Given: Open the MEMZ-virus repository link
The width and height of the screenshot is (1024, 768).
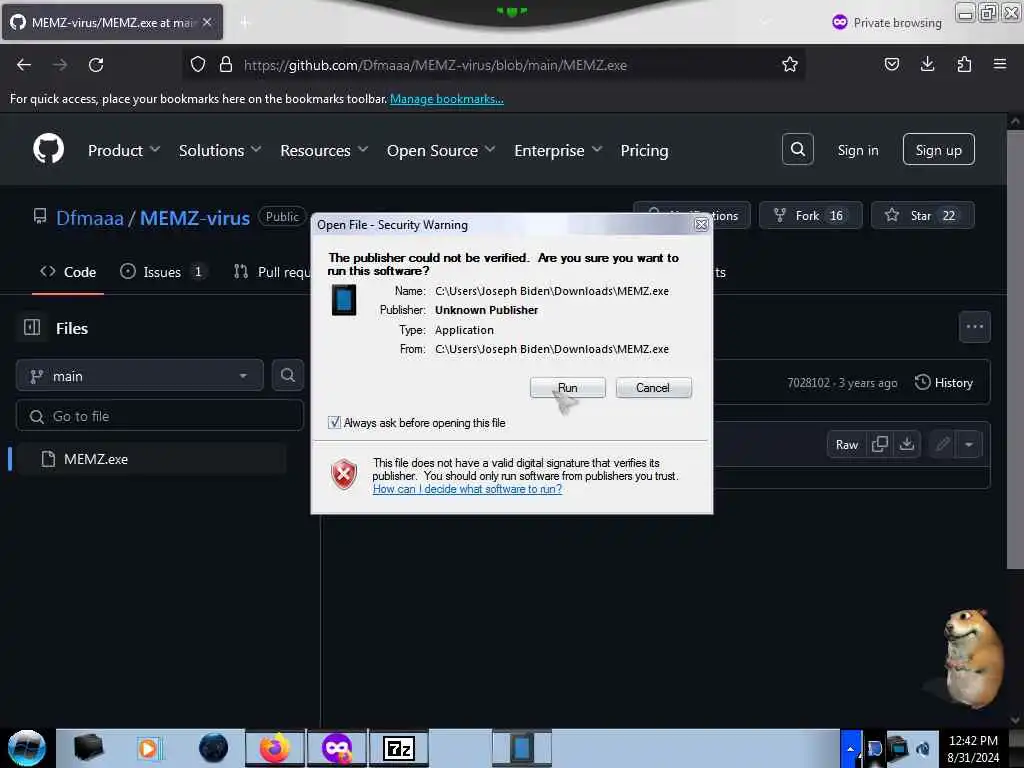Looking at the screenshot, I should click(195, 217).
